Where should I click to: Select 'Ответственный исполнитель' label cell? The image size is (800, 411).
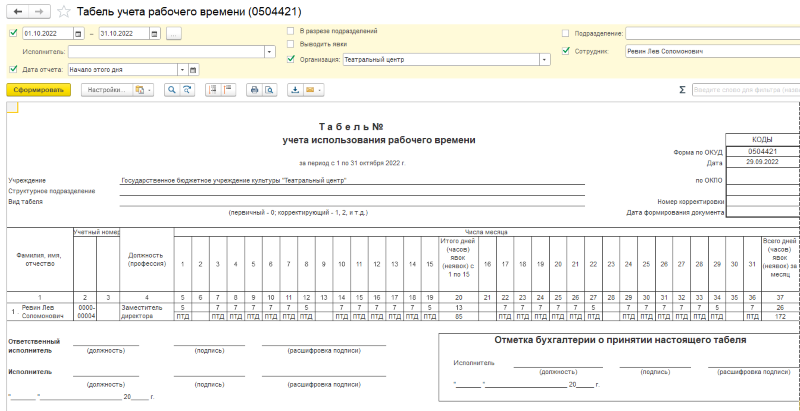coord(35,346)
